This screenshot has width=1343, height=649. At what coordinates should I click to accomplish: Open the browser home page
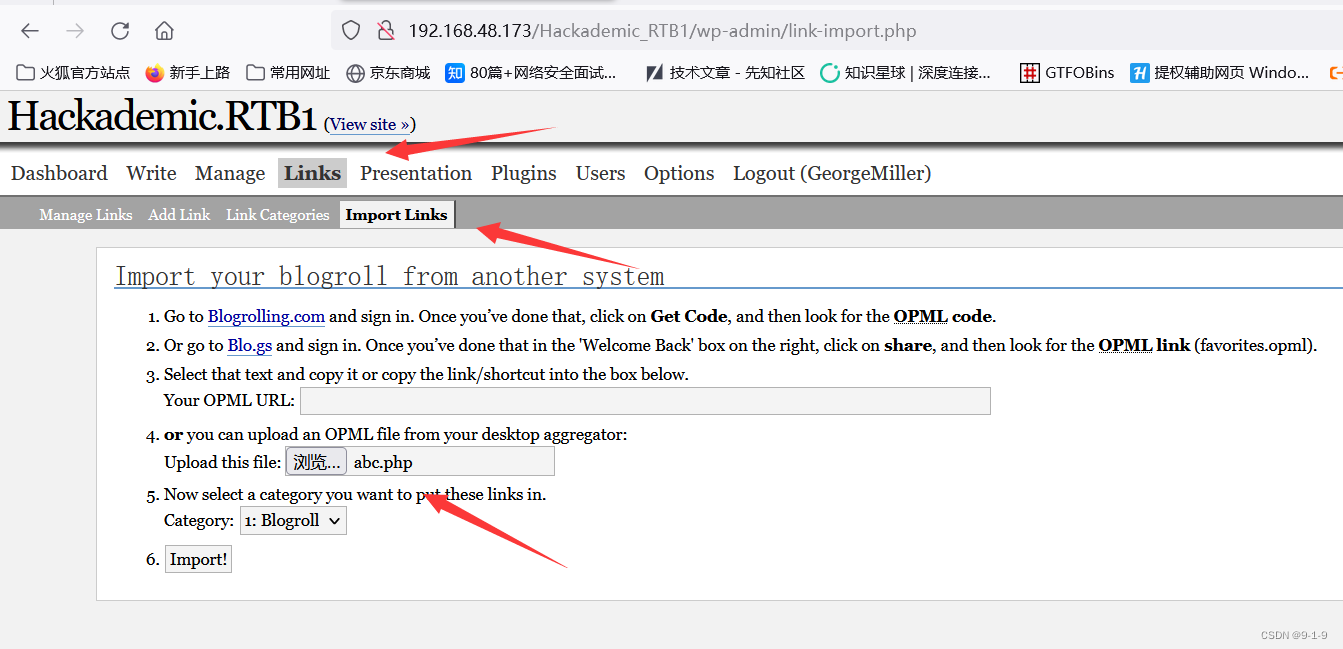click(x=164, y=31)
